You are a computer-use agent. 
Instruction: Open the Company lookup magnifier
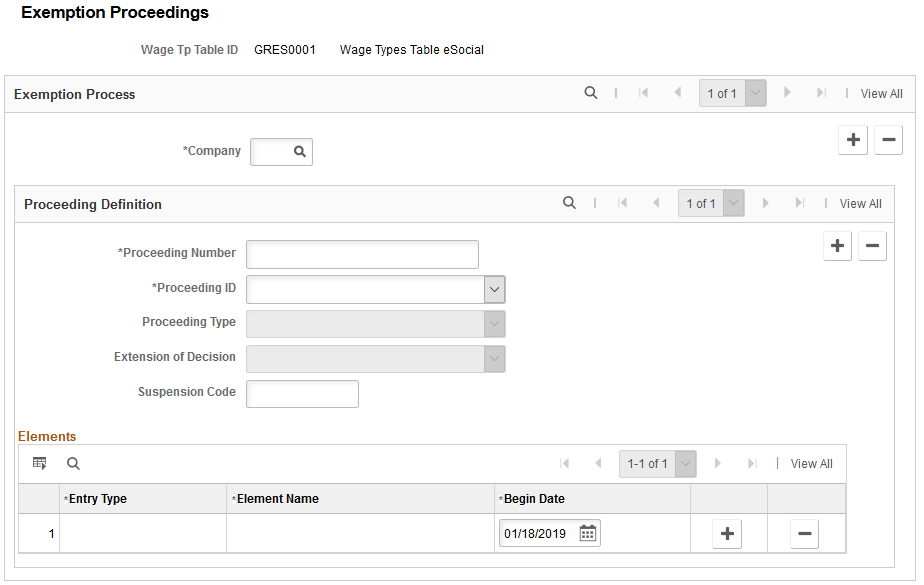[x=300, y=152]
